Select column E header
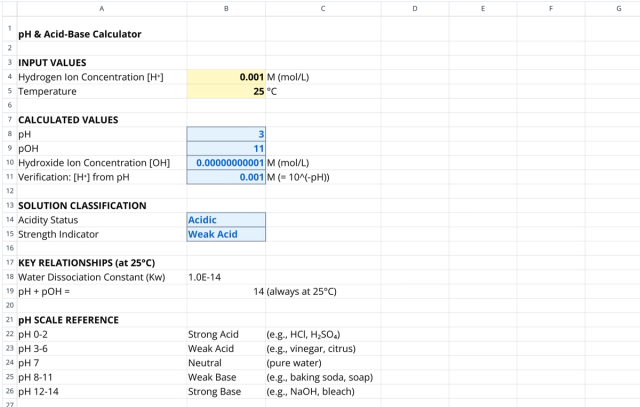The height and width of the screenshot is (407, 640). pos(483,9)
